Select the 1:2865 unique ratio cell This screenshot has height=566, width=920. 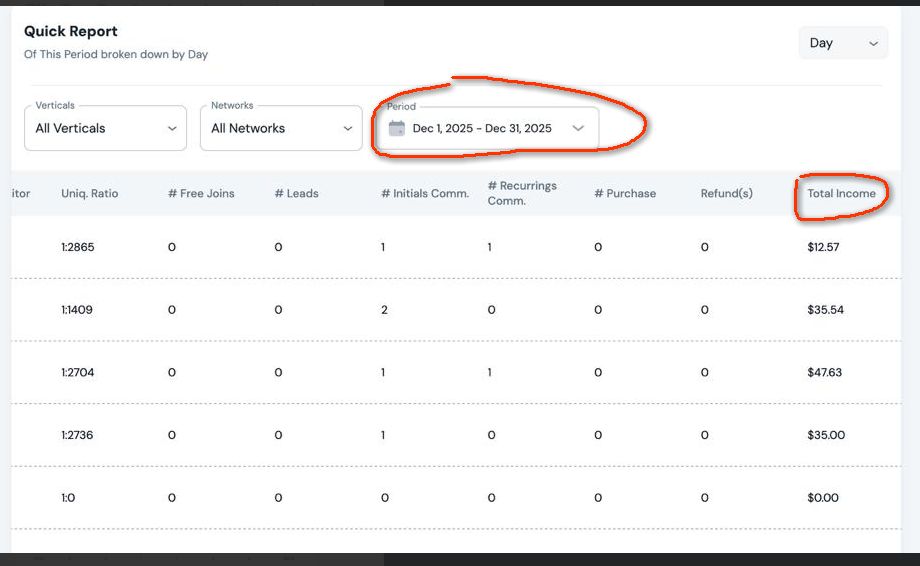pos(77,247)
